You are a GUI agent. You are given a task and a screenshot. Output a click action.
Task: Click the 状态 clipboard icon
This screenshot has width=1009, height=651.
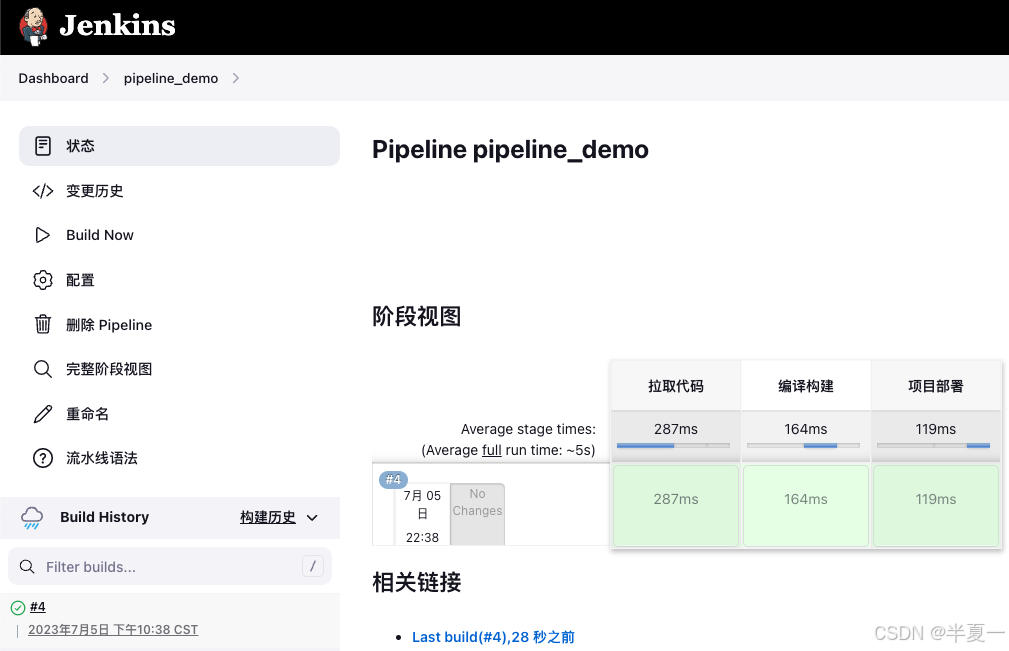pos(43,145)
